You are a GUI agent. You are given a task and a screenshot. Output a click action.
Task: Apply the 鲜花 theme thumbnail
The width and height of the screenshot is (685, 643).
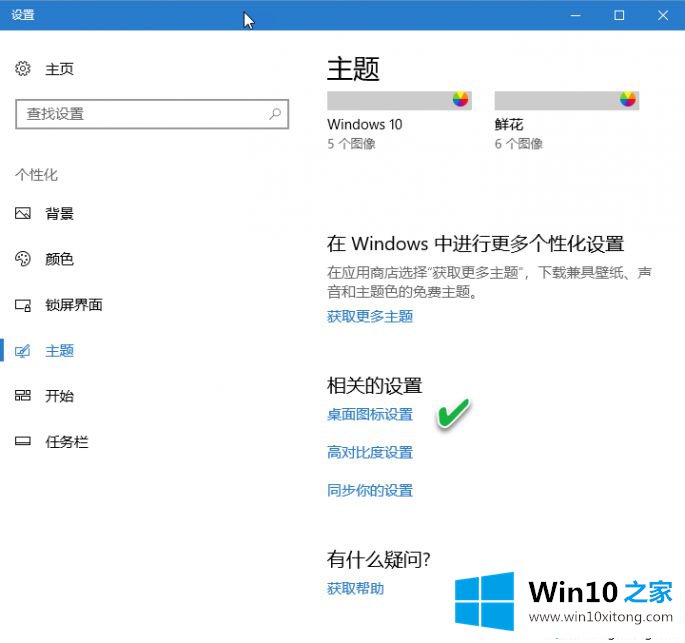tap(567, 100)
